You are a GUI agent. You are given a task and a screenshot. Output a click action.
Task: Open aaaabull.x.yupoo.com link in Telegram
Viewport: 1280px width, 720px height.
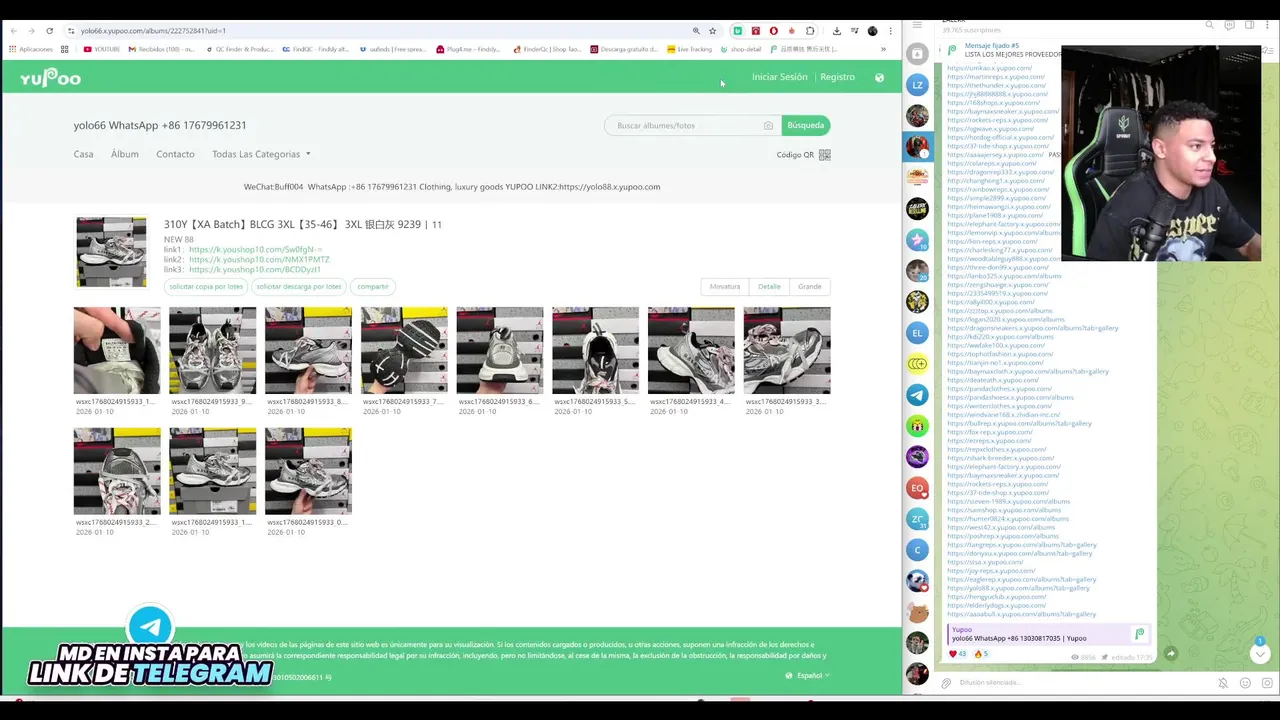pos(1021,614)
